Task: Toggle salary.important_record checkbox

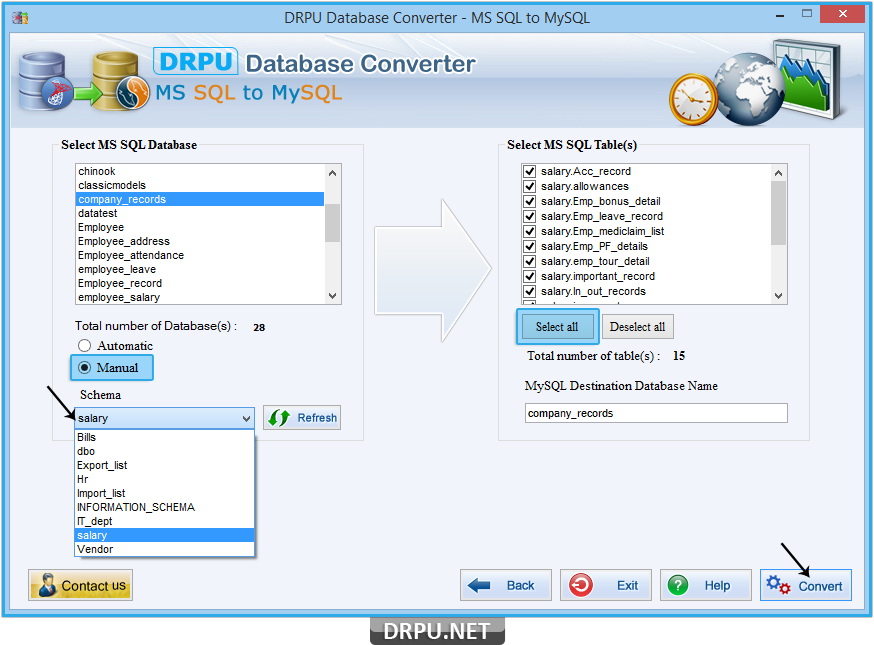Action: pyautogui.click(x=530, y=277)
